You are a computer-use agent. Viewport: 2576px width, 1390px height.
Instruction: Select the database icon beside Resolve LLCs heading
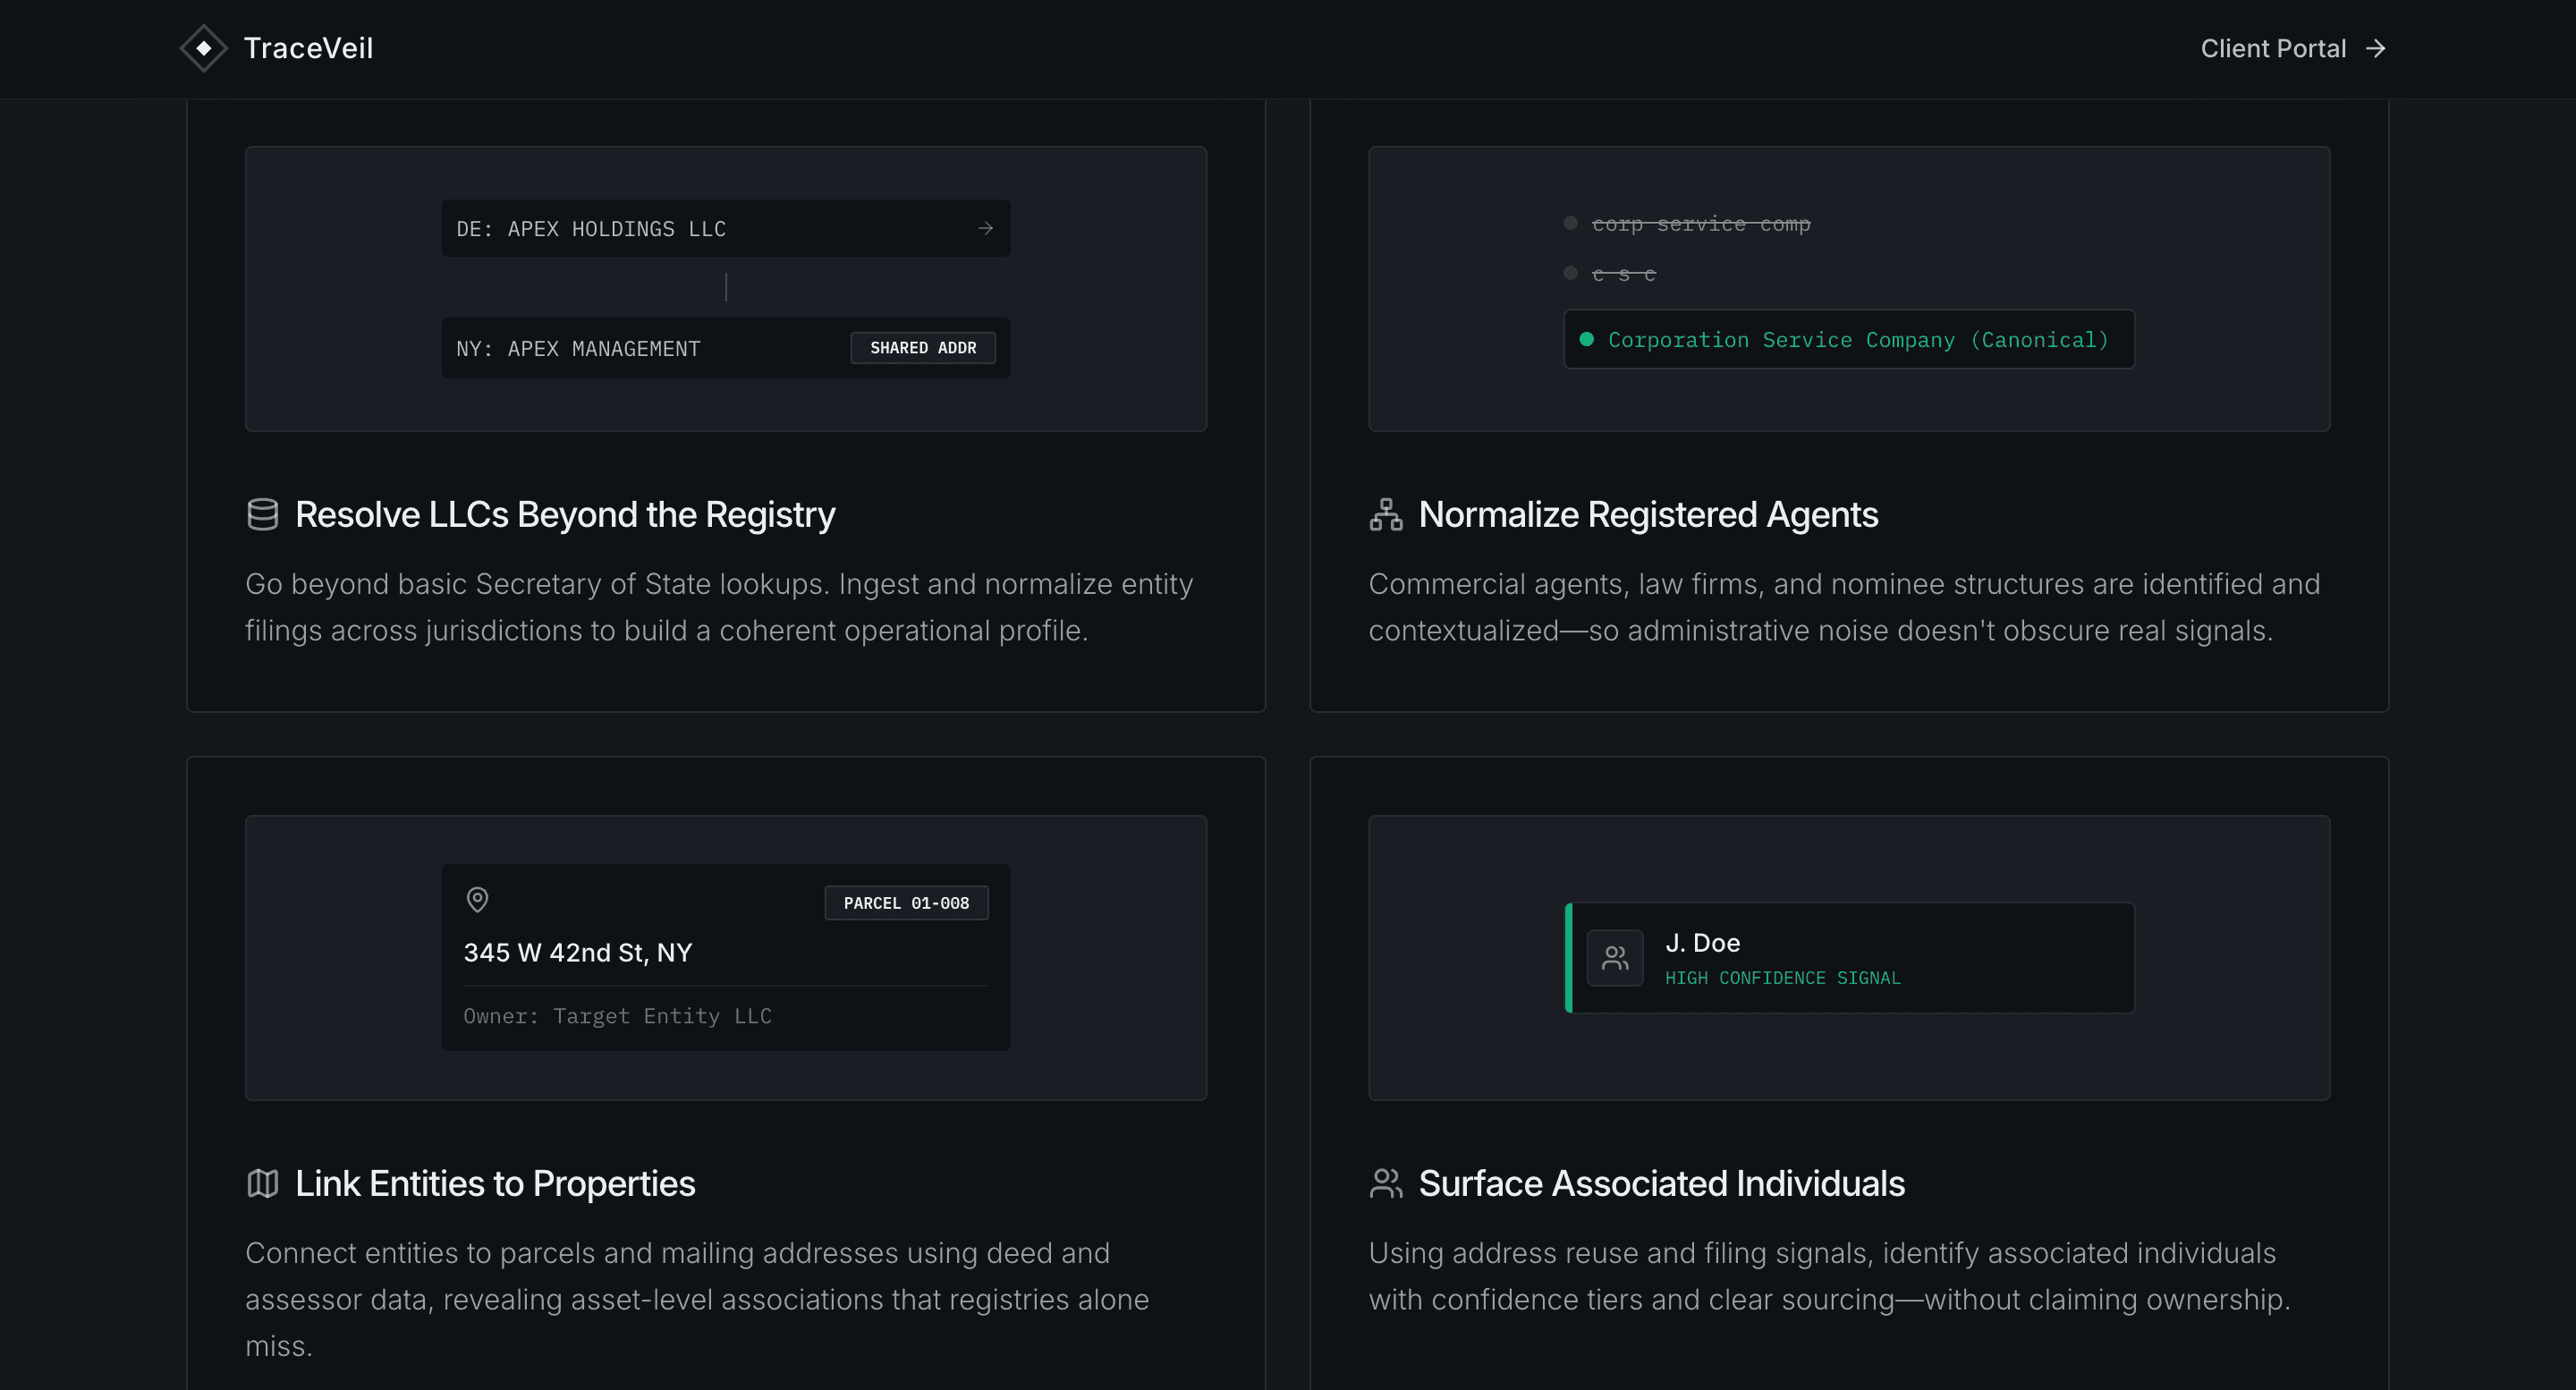click(263, 514)
